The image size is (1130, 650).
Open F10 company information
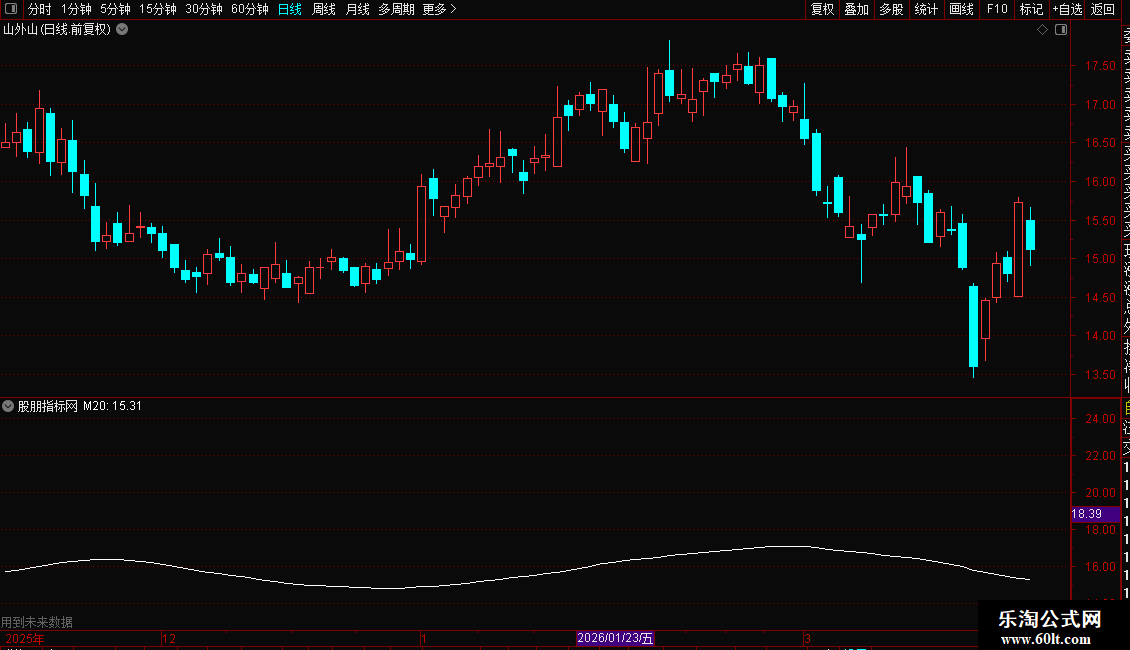click(997, 9)
